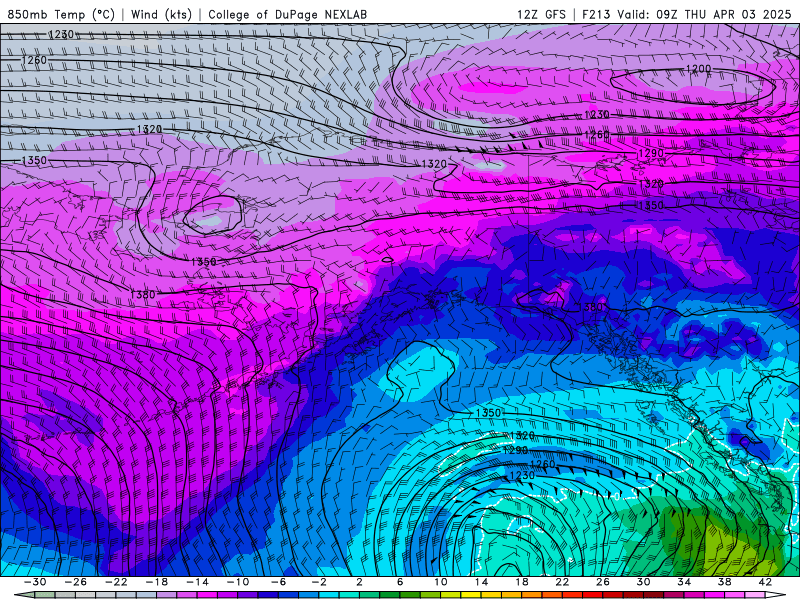The height and width of the screenshot is (600, 800).
Task: Click the 'F213 Valid: 09Z THU APR 03 2025' text
Action: point(687,14)
